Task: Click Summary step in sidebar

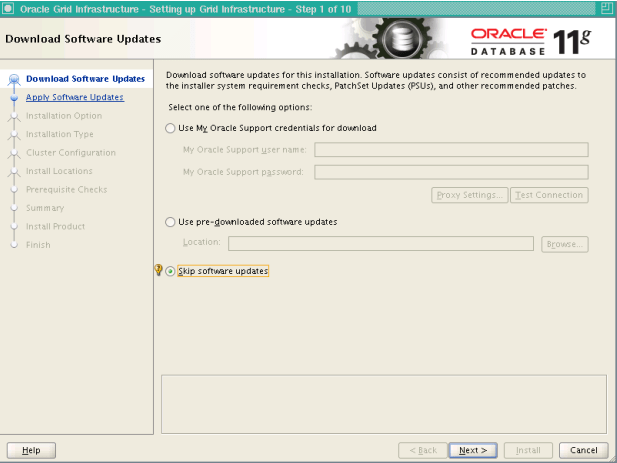Action: pos(45,208)
